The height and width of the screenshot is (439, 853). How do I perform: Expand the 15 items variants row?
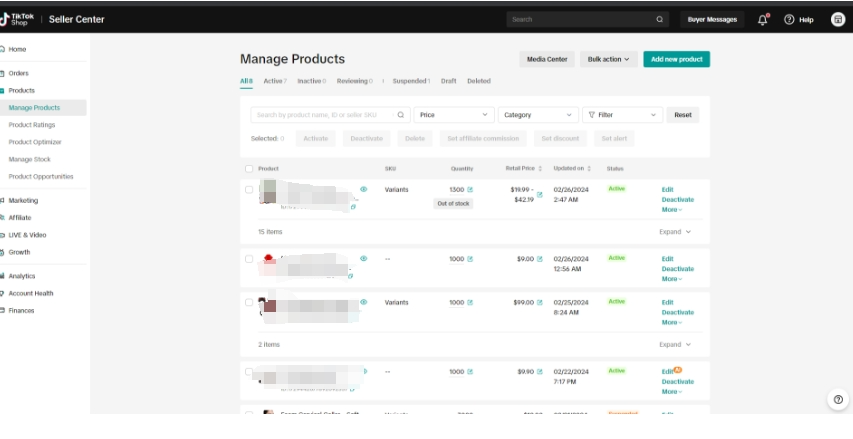point(675,231)
